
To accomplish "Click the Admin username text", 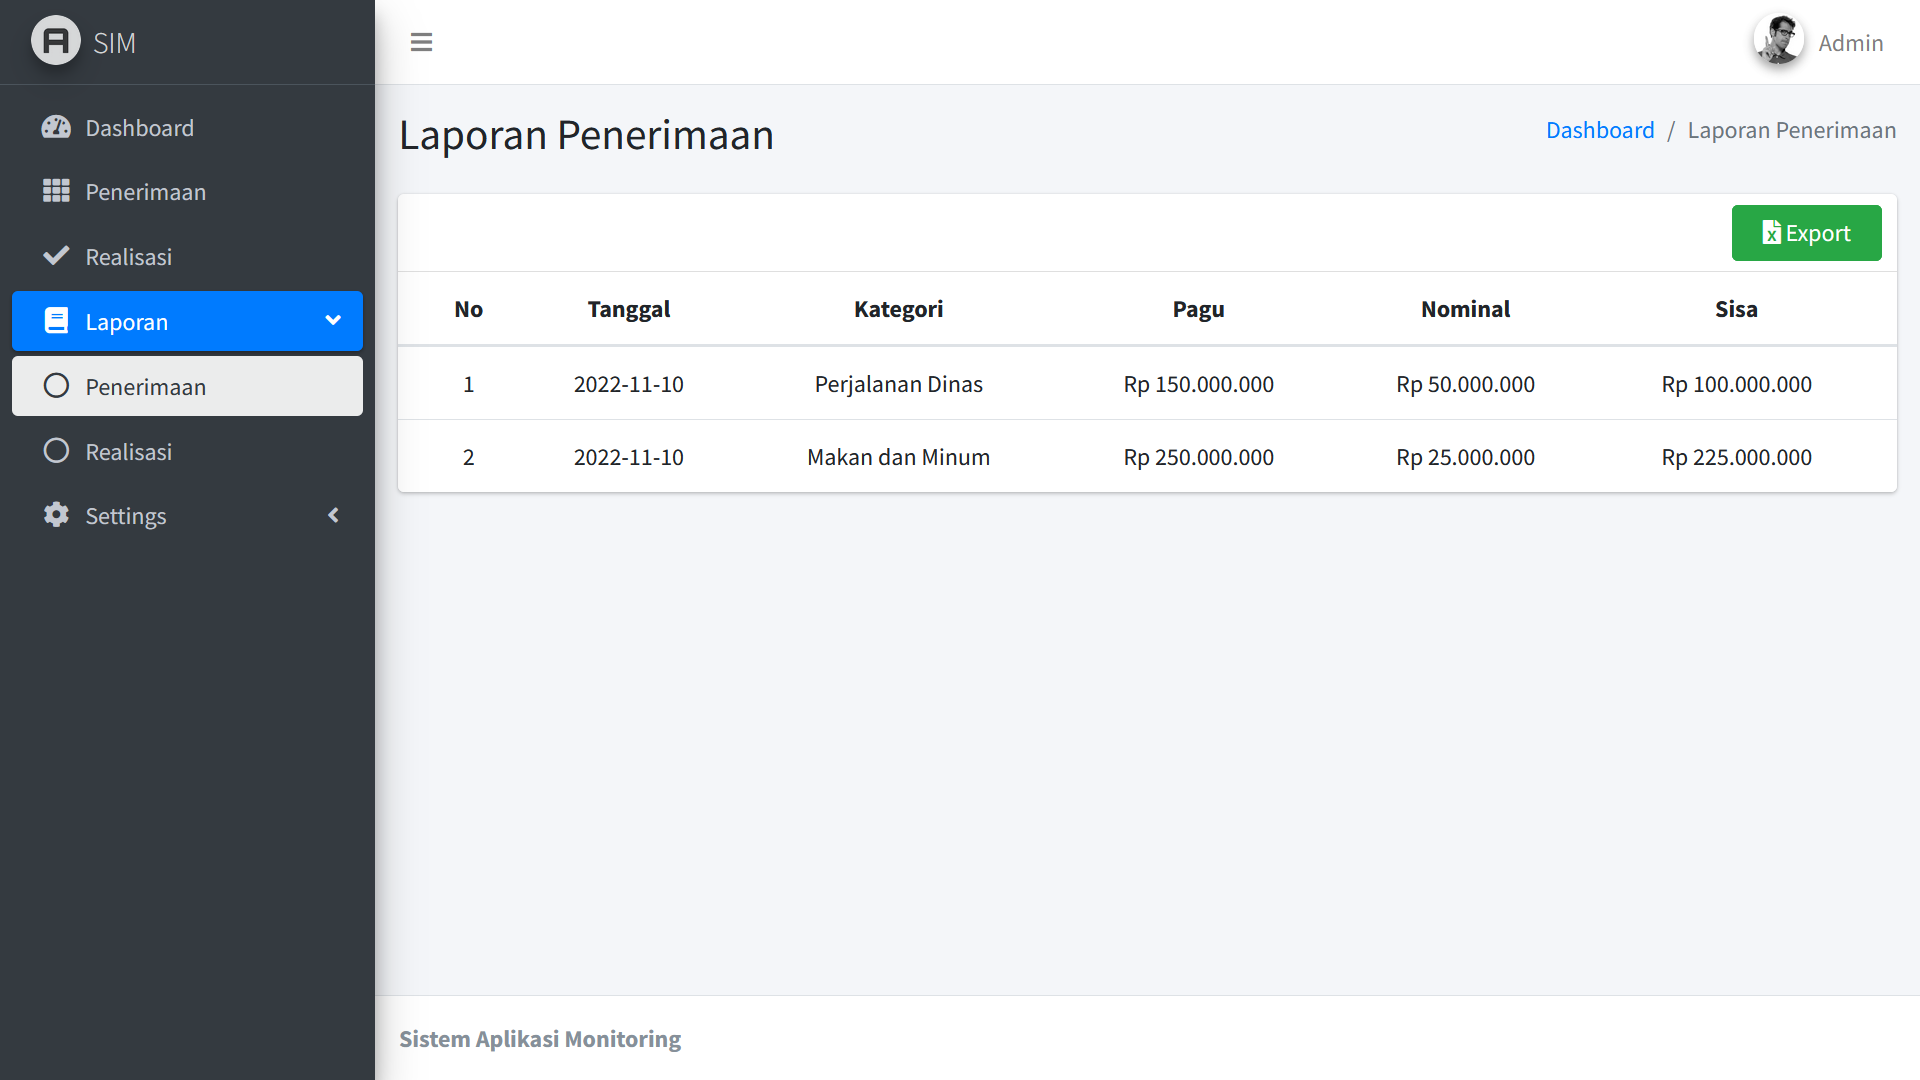I will click(1850, 43).
